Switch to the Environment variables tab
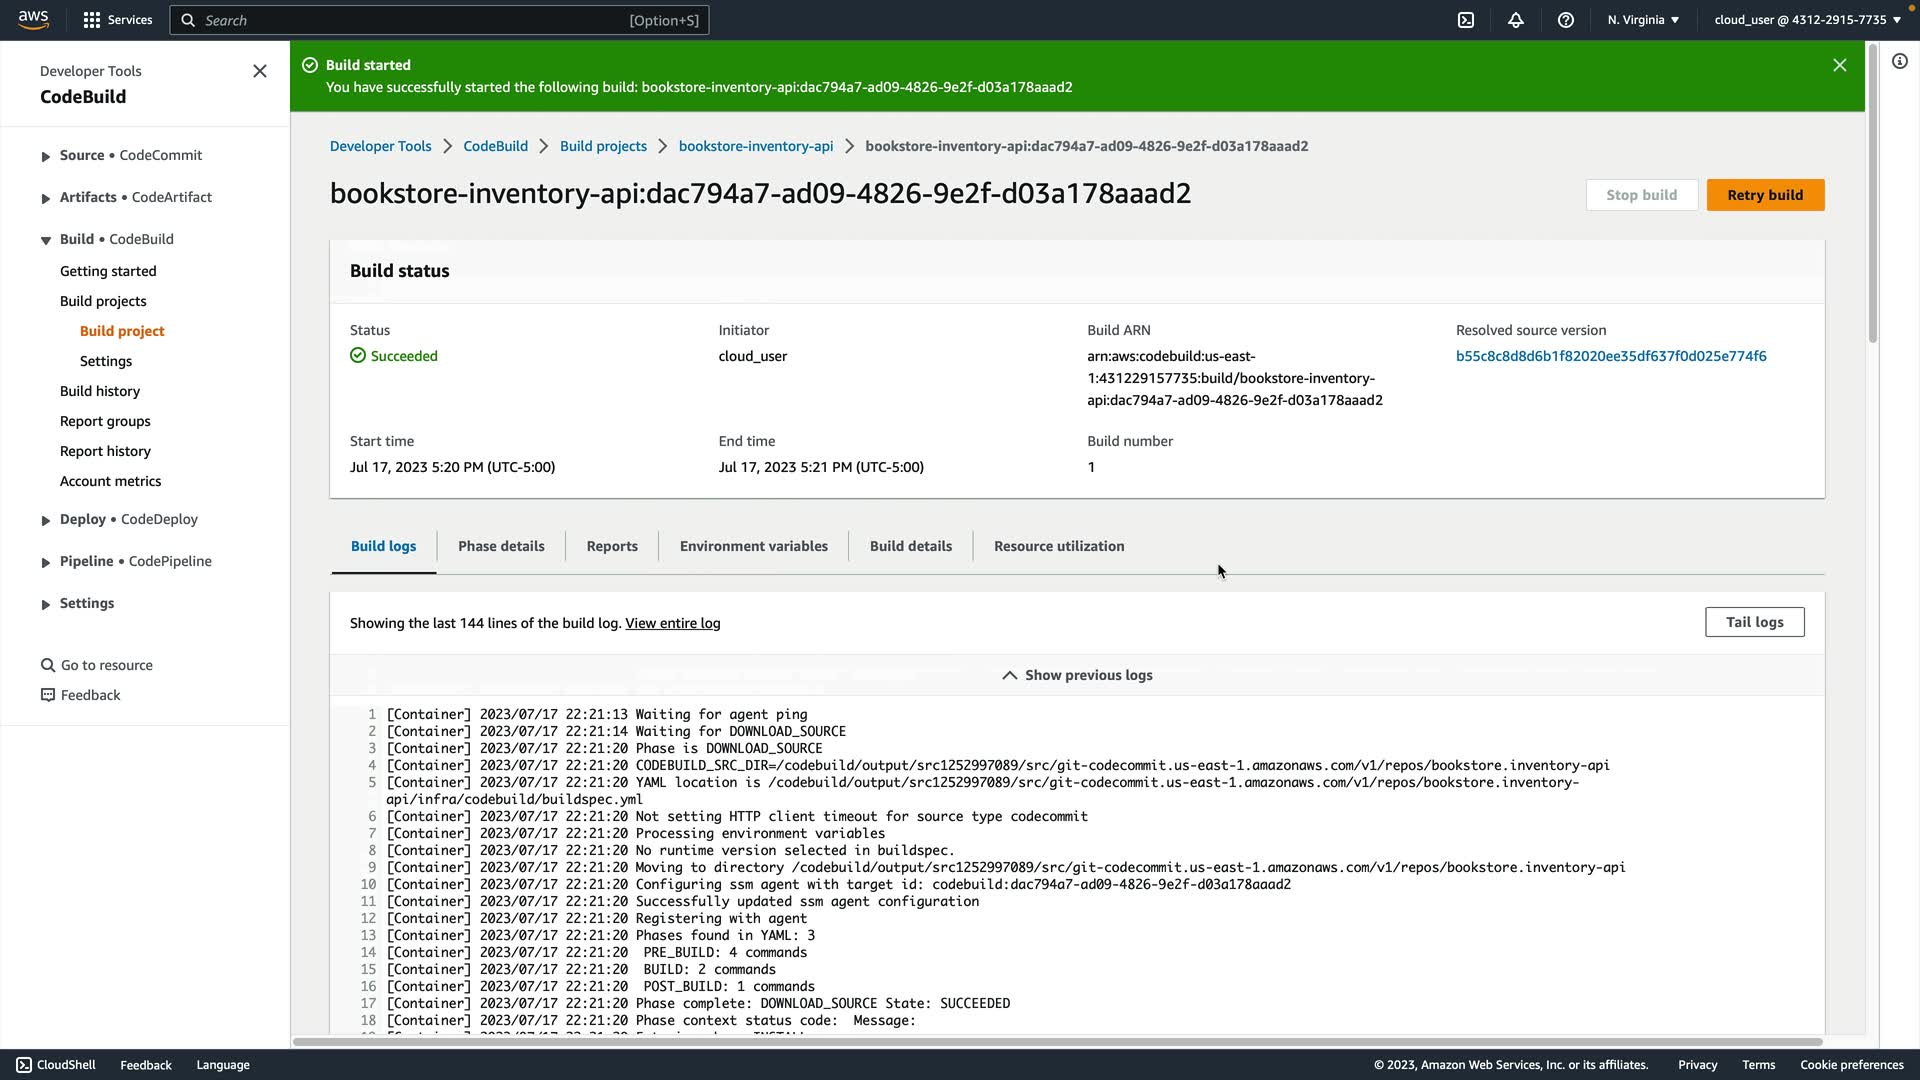 [753, 546]
